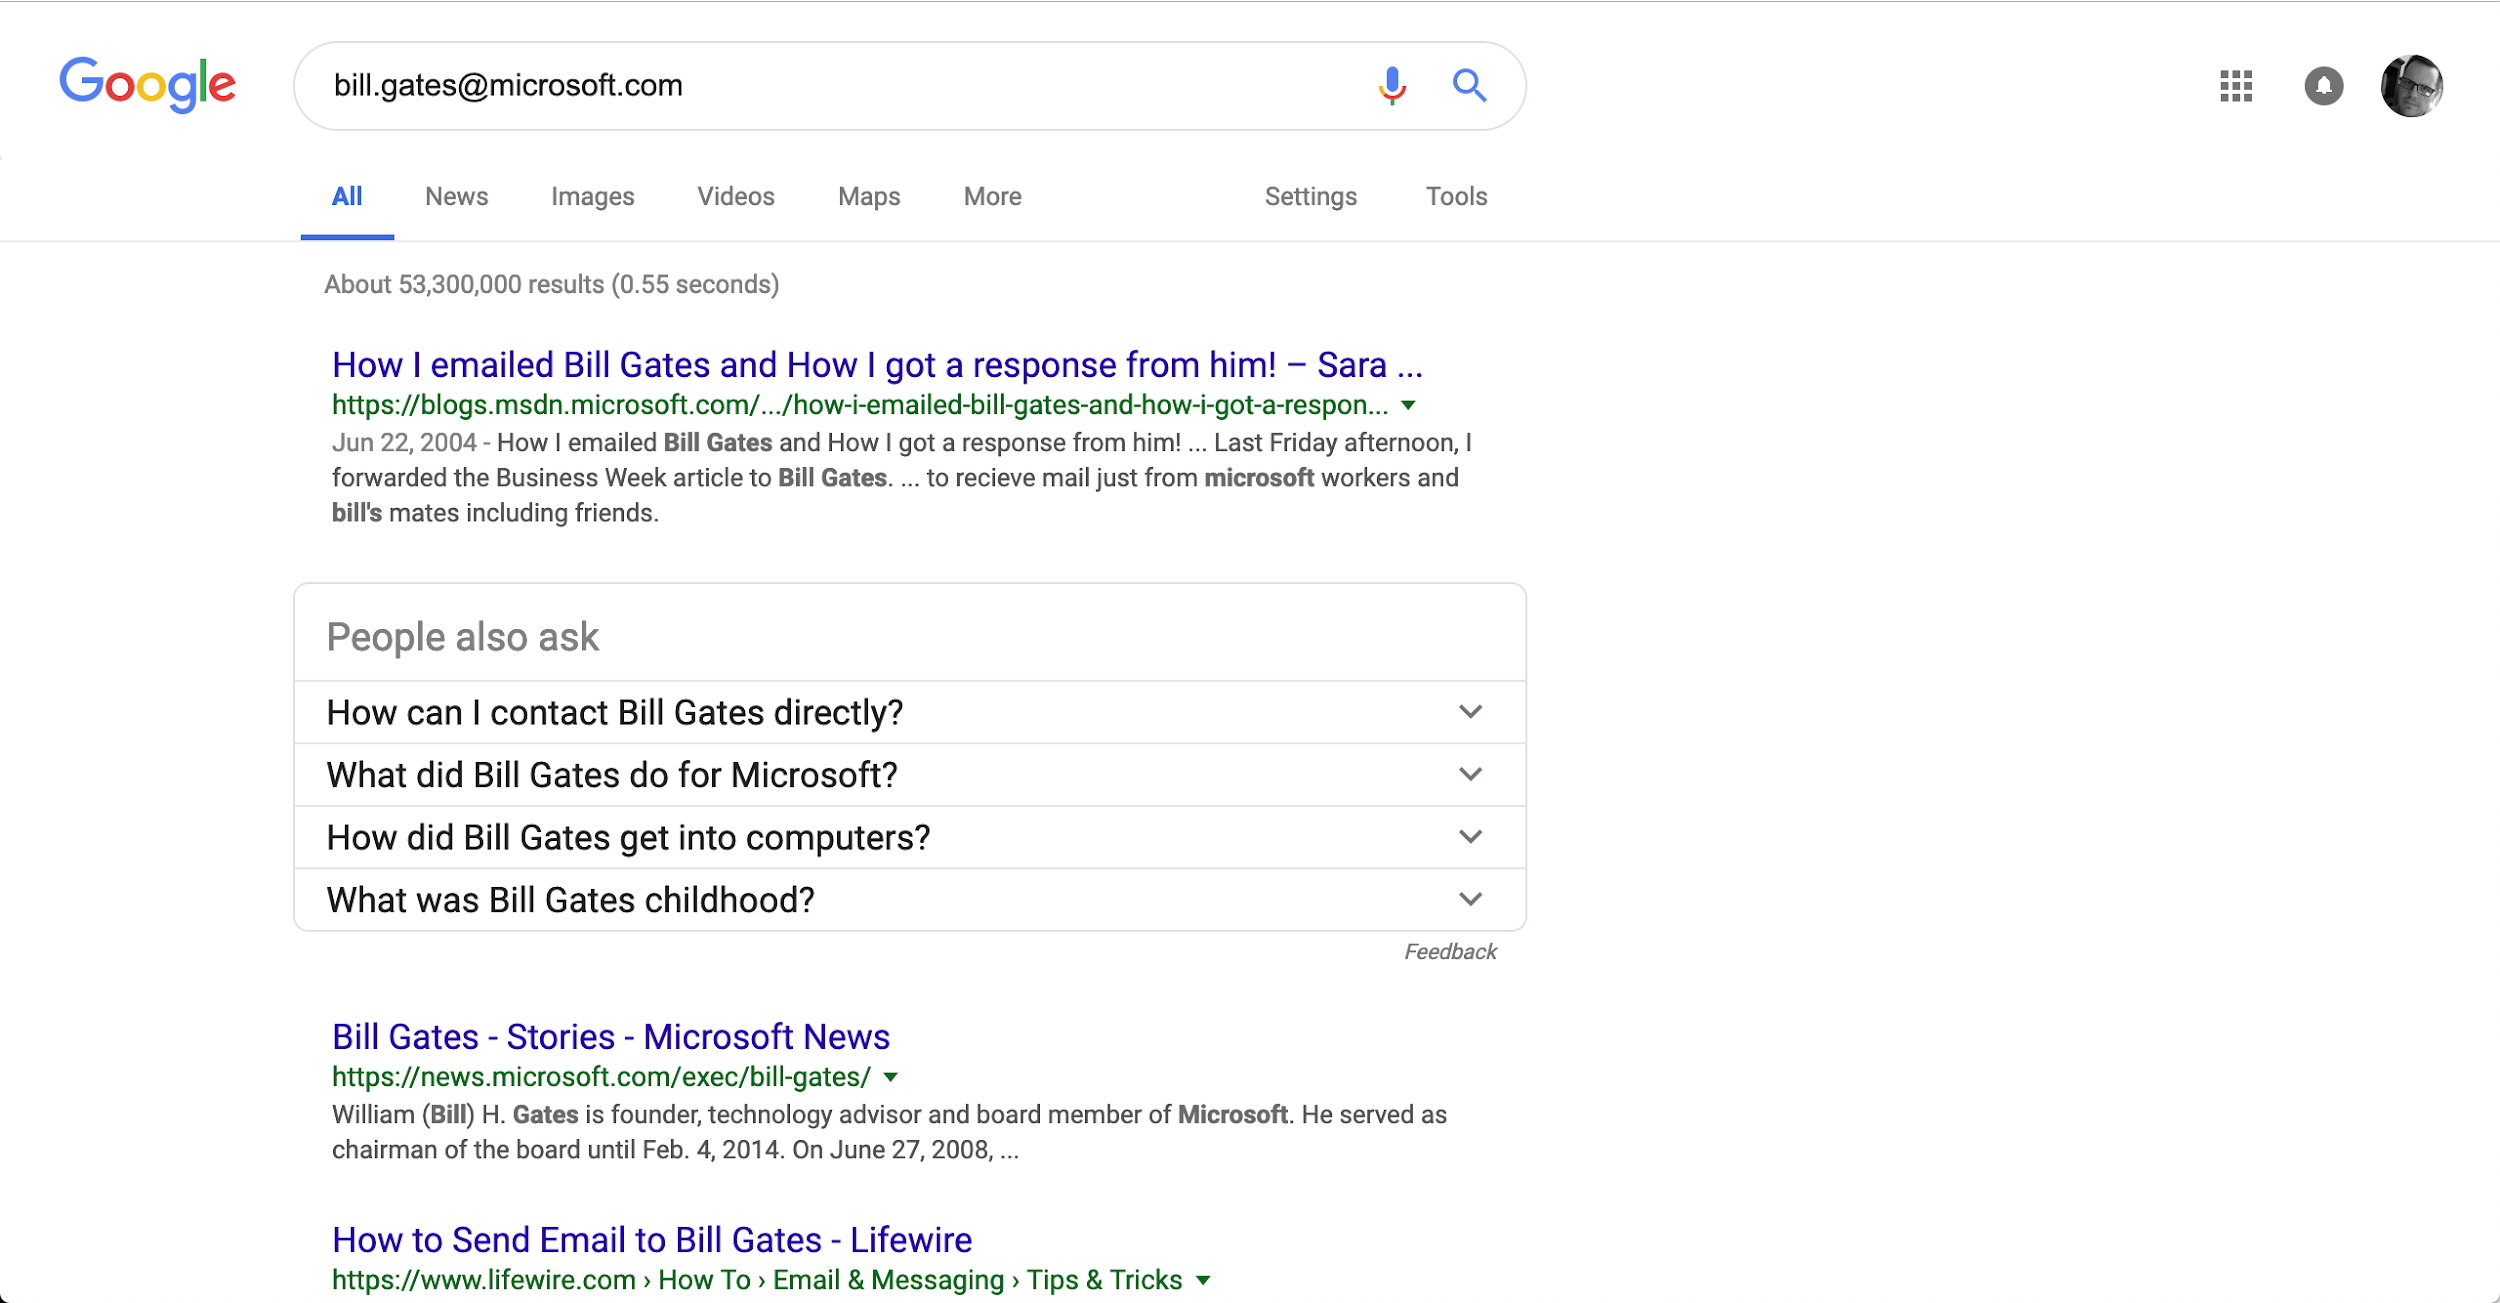
Task: Open 'Bill Gates - Stories - Microsoft News' result
Action: [611, 1037]
